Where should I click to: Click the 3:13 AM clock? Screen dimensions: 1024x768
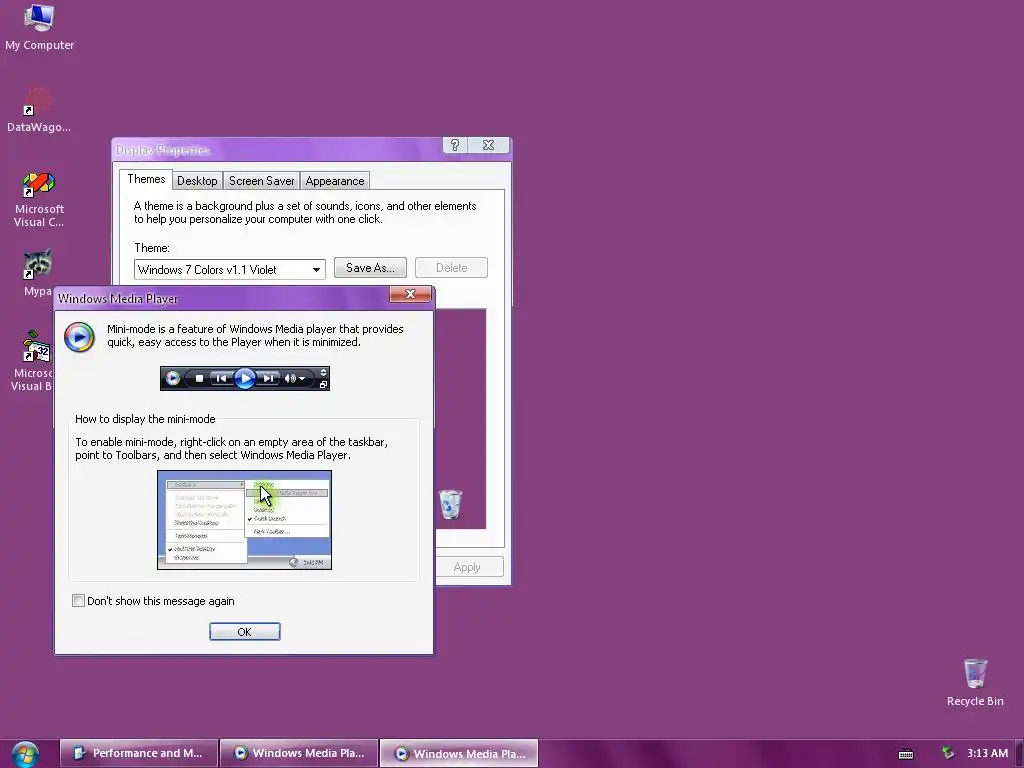pyautogui.click(x=987, y=753)
